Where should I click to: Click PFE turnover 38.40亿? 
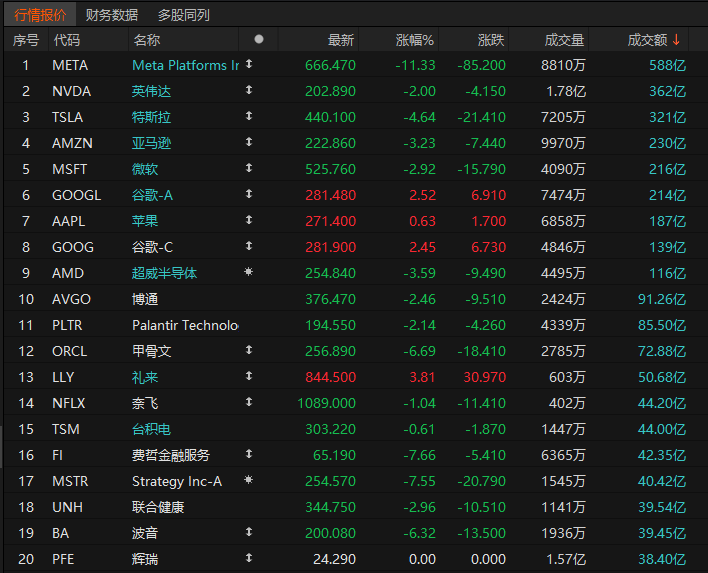click(x=662, y=559)
